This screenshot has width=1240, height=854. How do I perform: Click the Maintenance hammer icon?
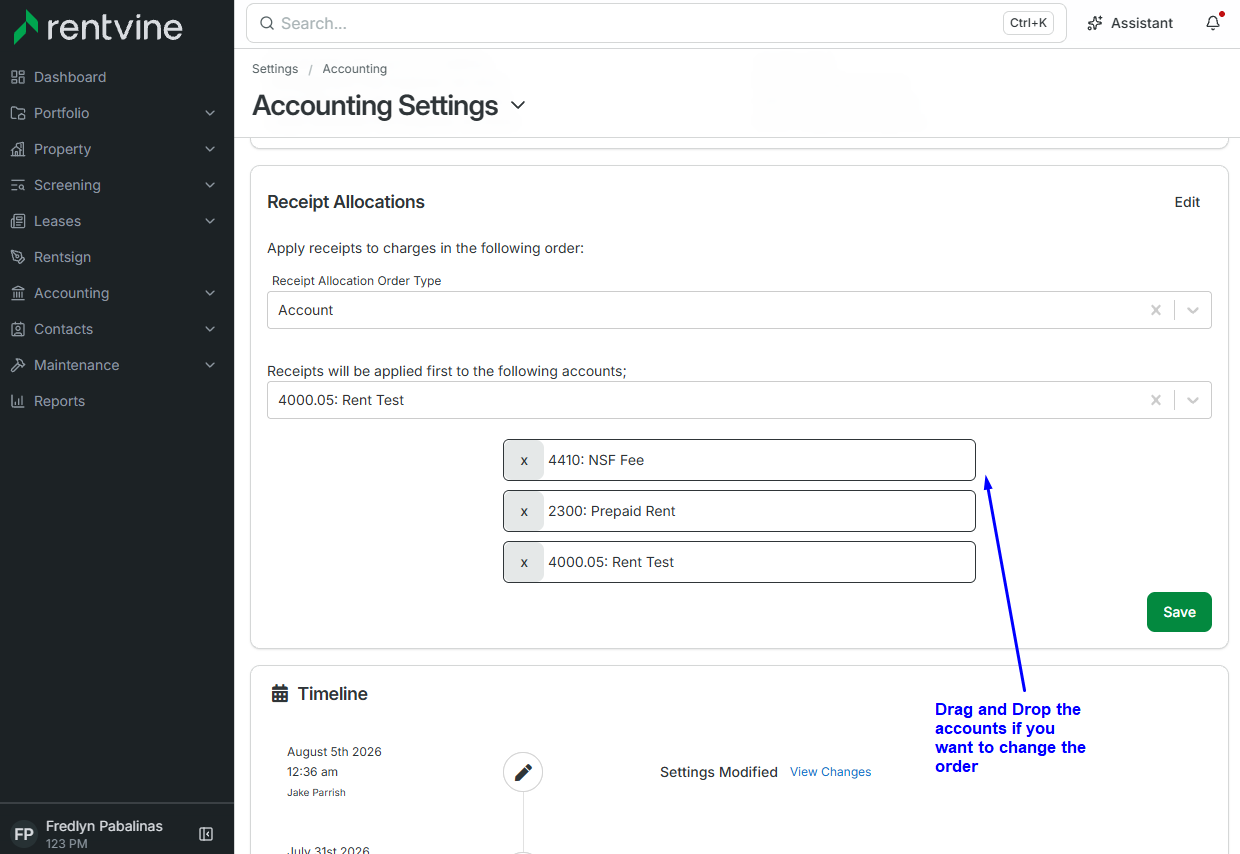(18, 365)
